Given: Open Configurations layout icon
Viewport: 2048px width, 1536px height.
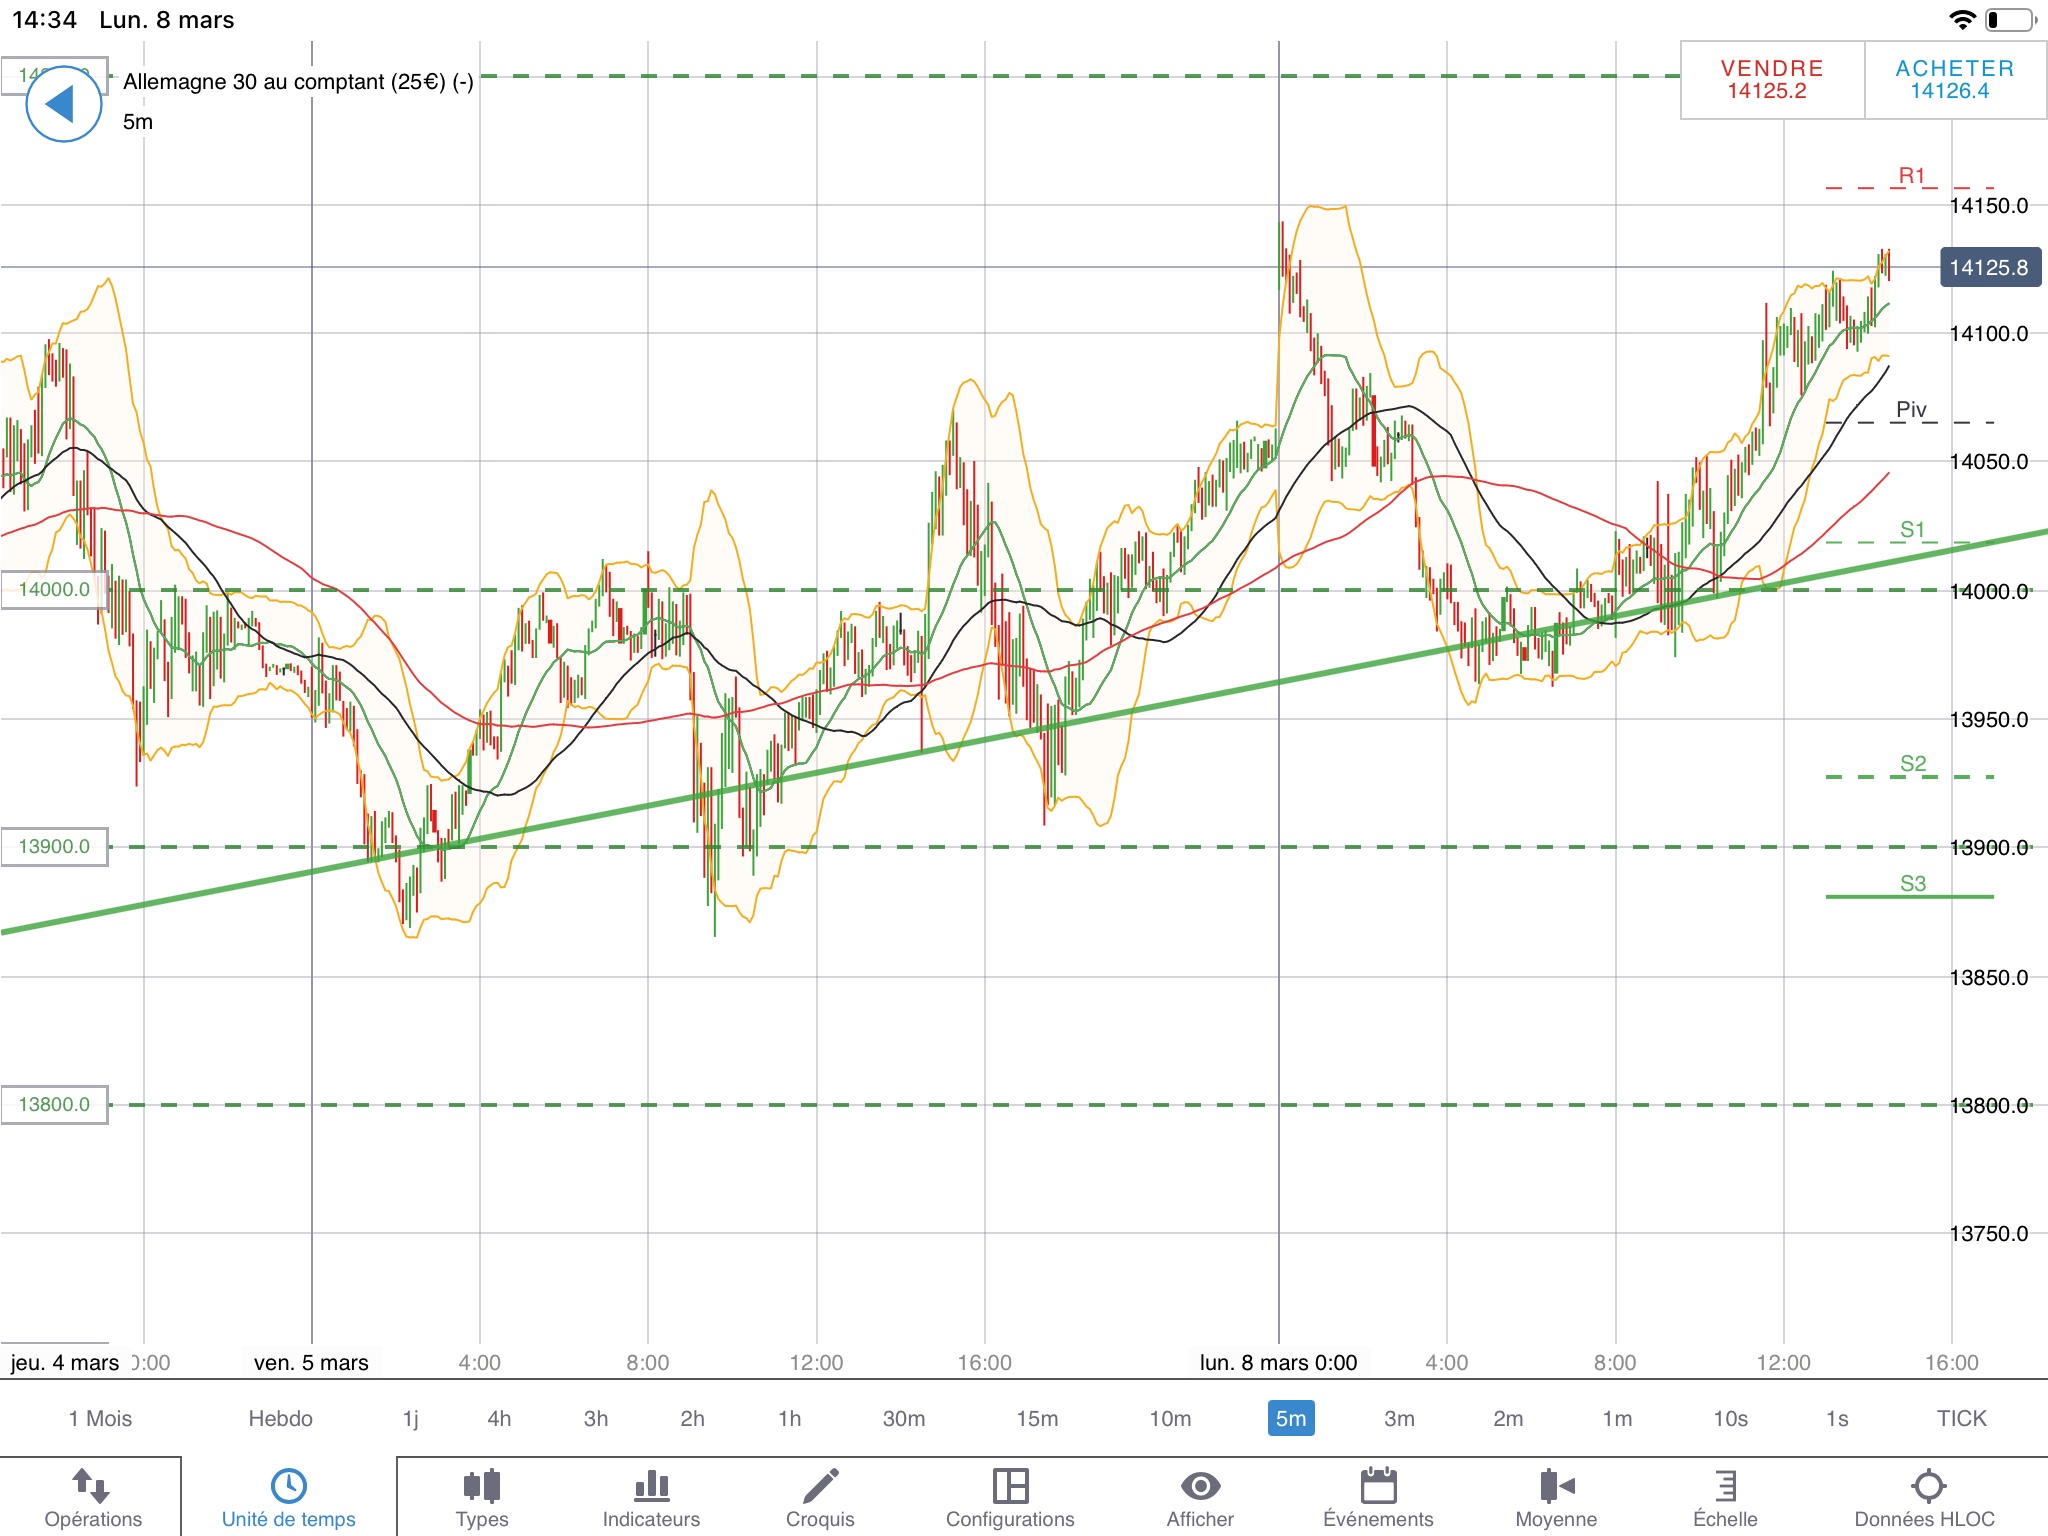Looking at the screenshot, I should pyautogui.click(x=1010, y=1486).
